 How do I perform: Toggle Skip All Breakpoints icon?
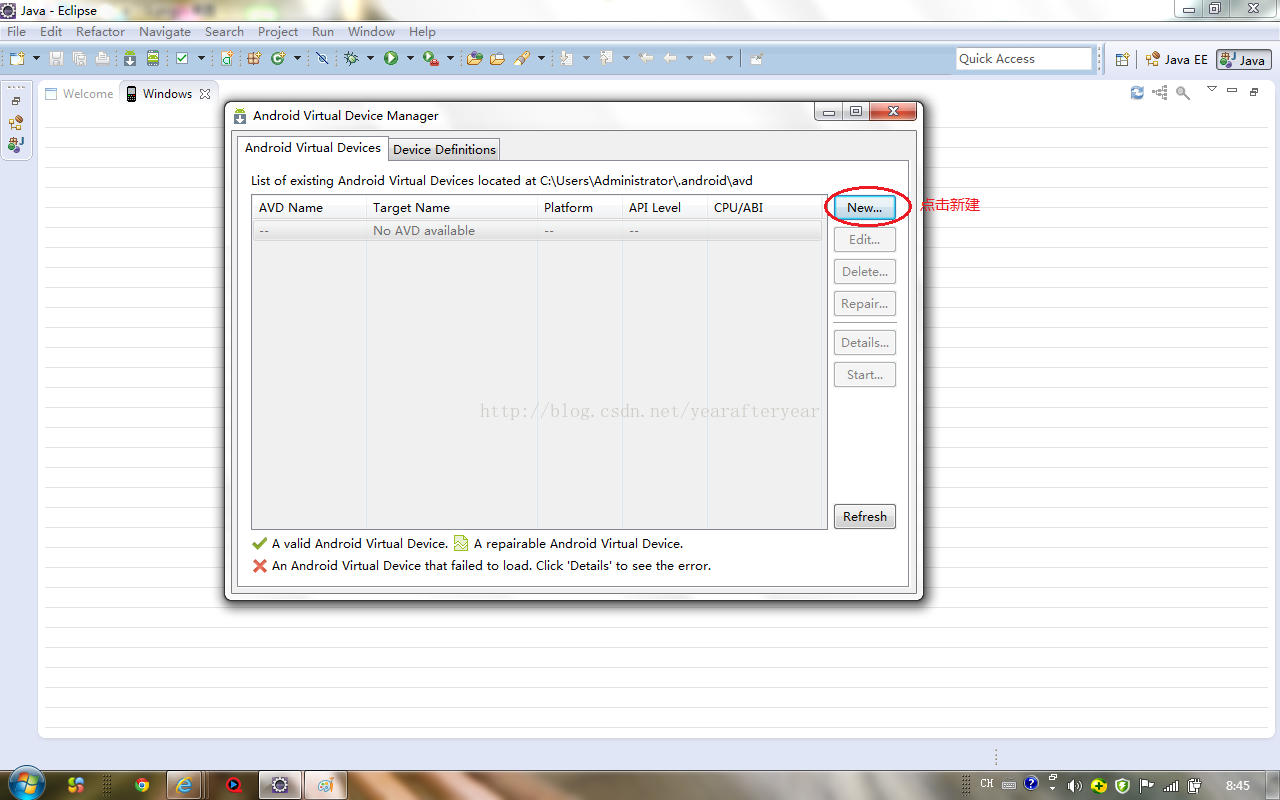pos(322,59)
